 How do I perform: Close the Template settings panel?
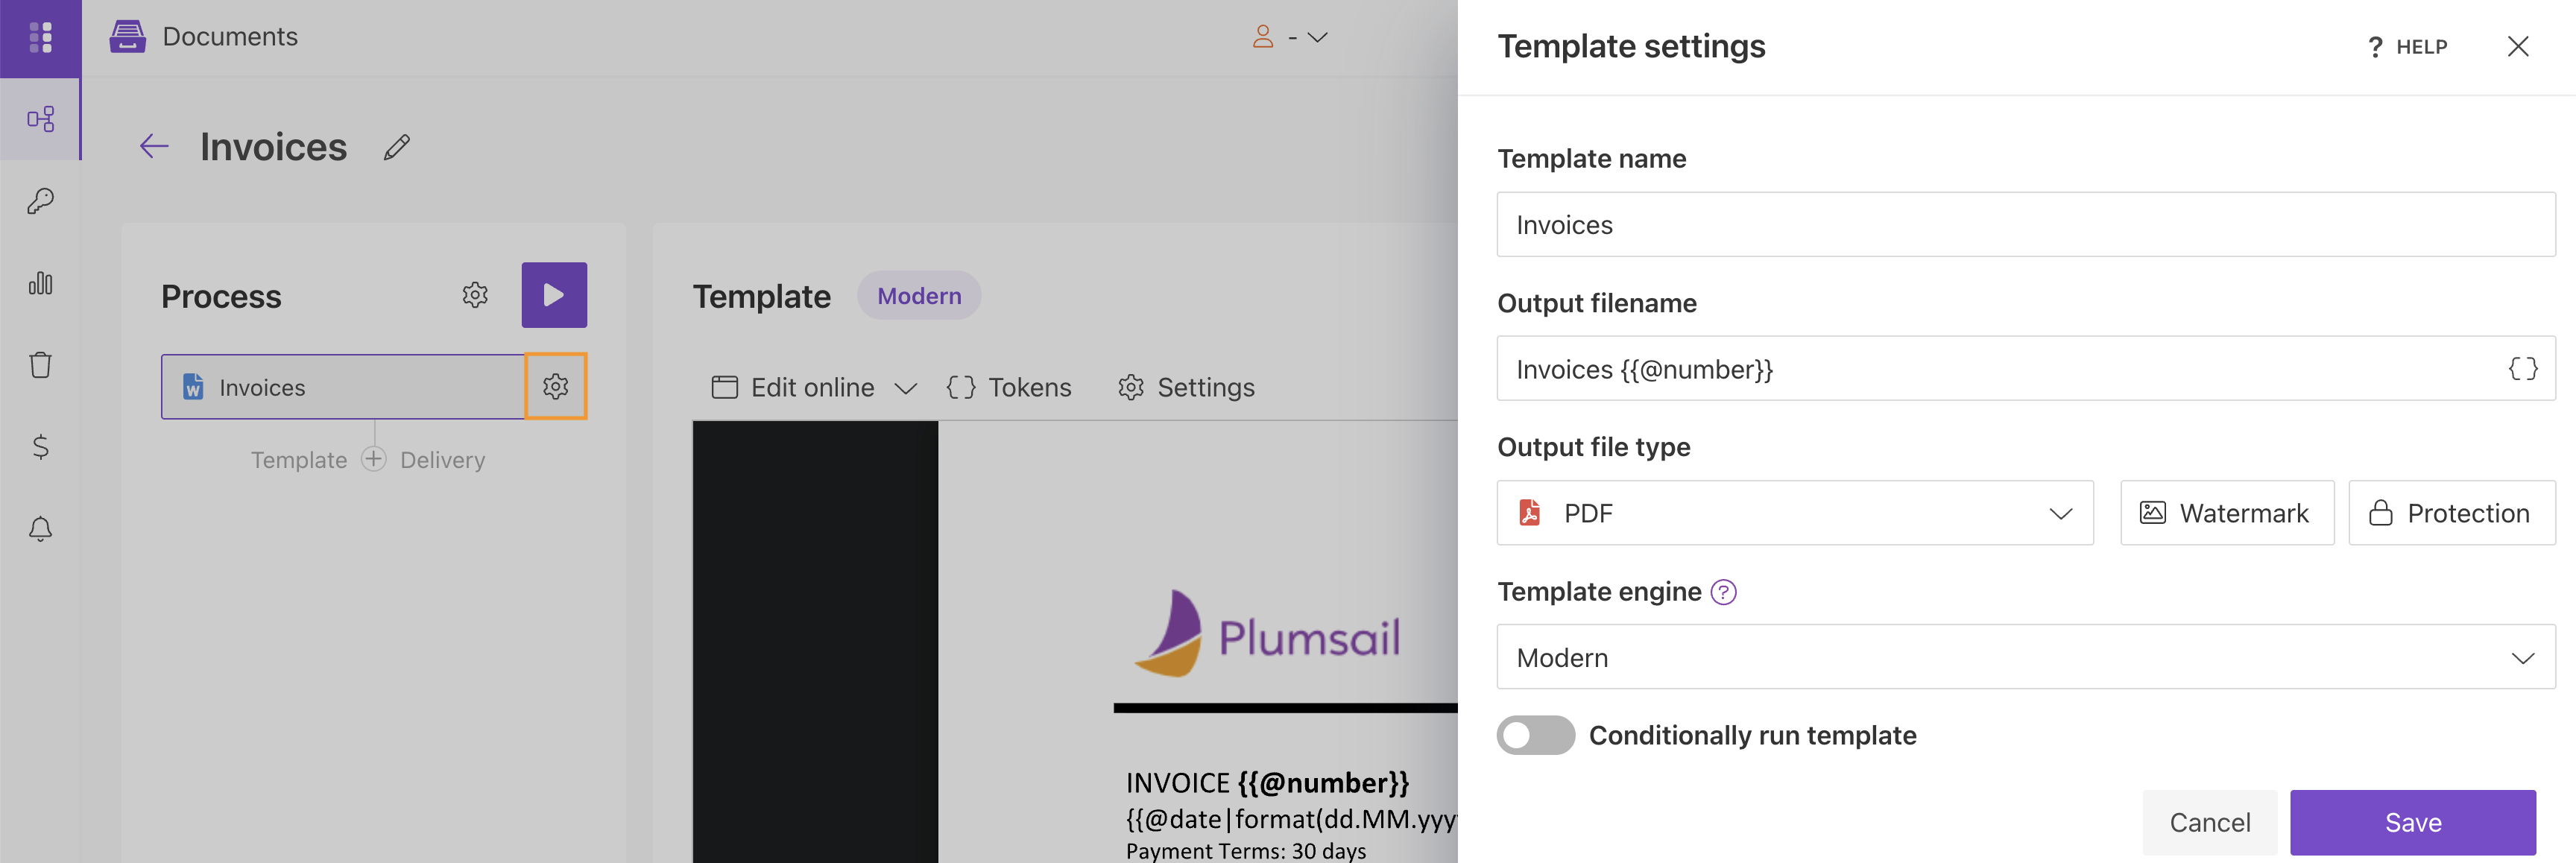point(2517,46)
